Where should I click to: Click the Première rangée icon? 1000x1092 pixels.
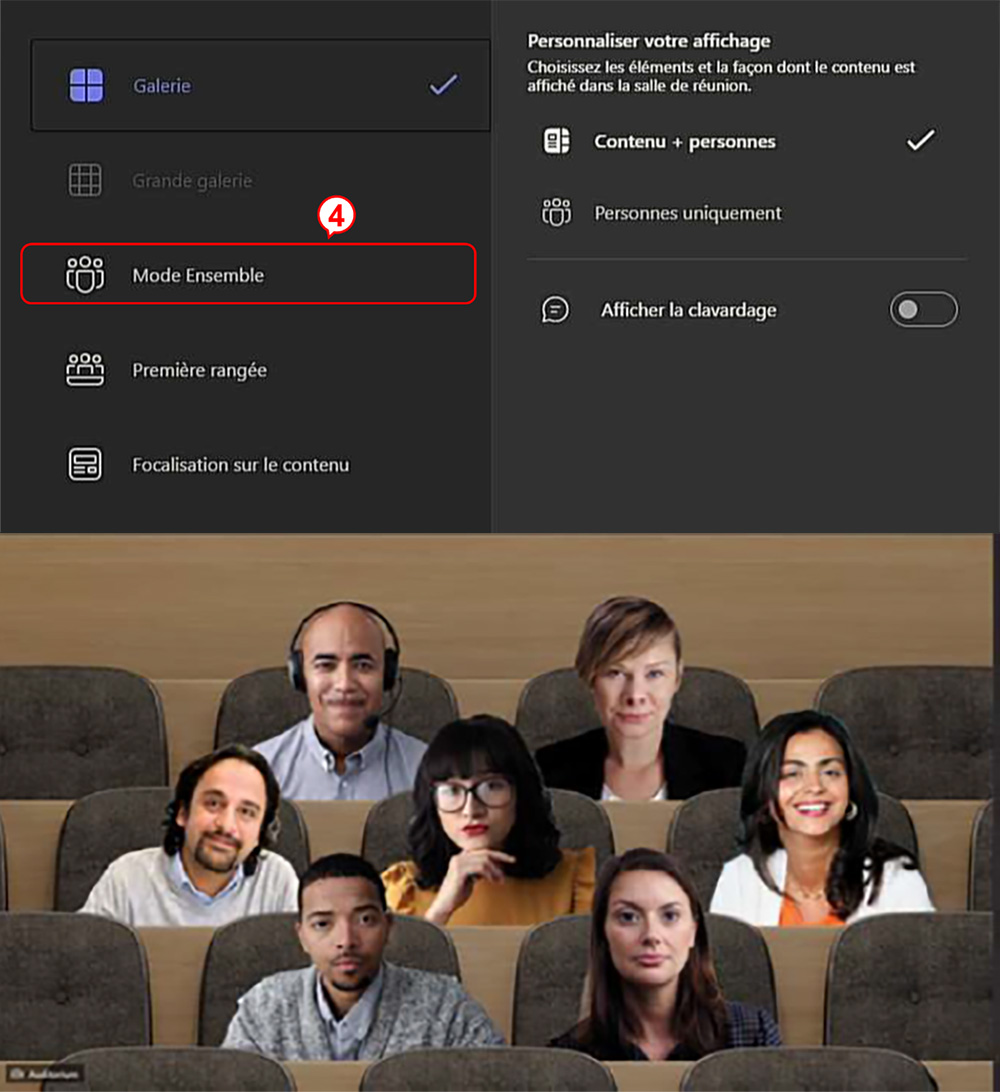click(85, 369)
